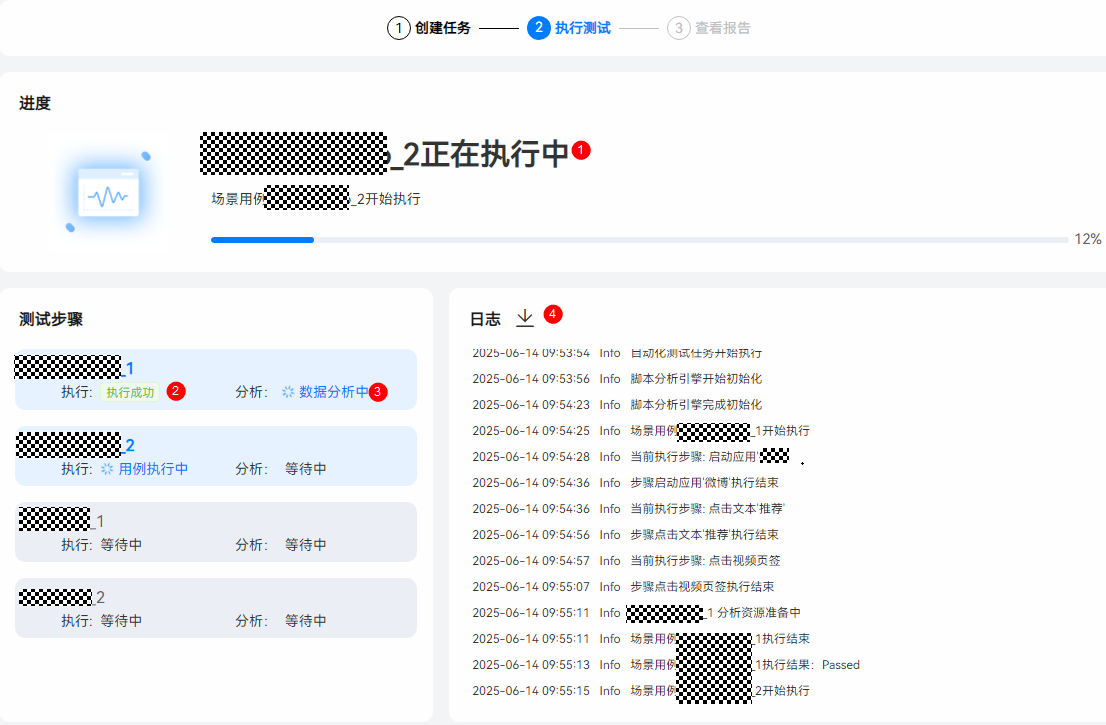Screen dimensions: 1106x725
Task: Click the step 1 circle for 创建任务
Action: pyautogui.click(x=398, y=28)
